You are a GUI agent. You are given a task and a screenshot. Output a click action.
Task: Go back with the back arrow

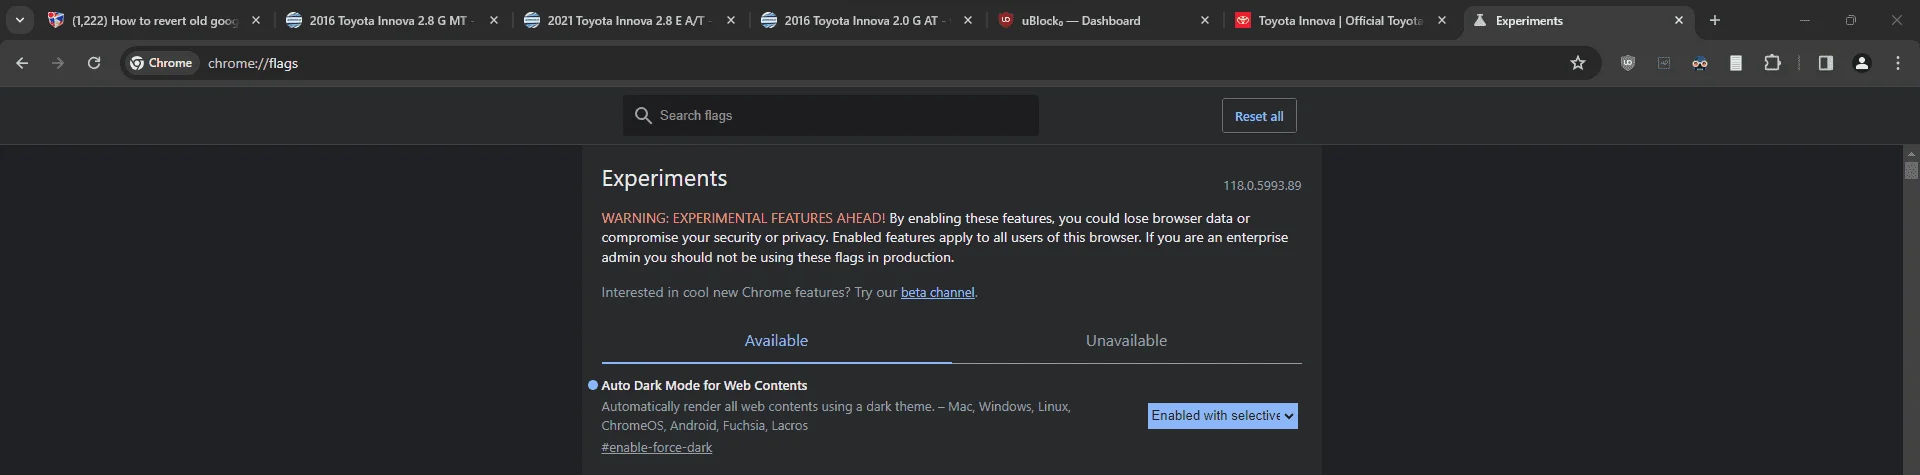tap(22, 63)
